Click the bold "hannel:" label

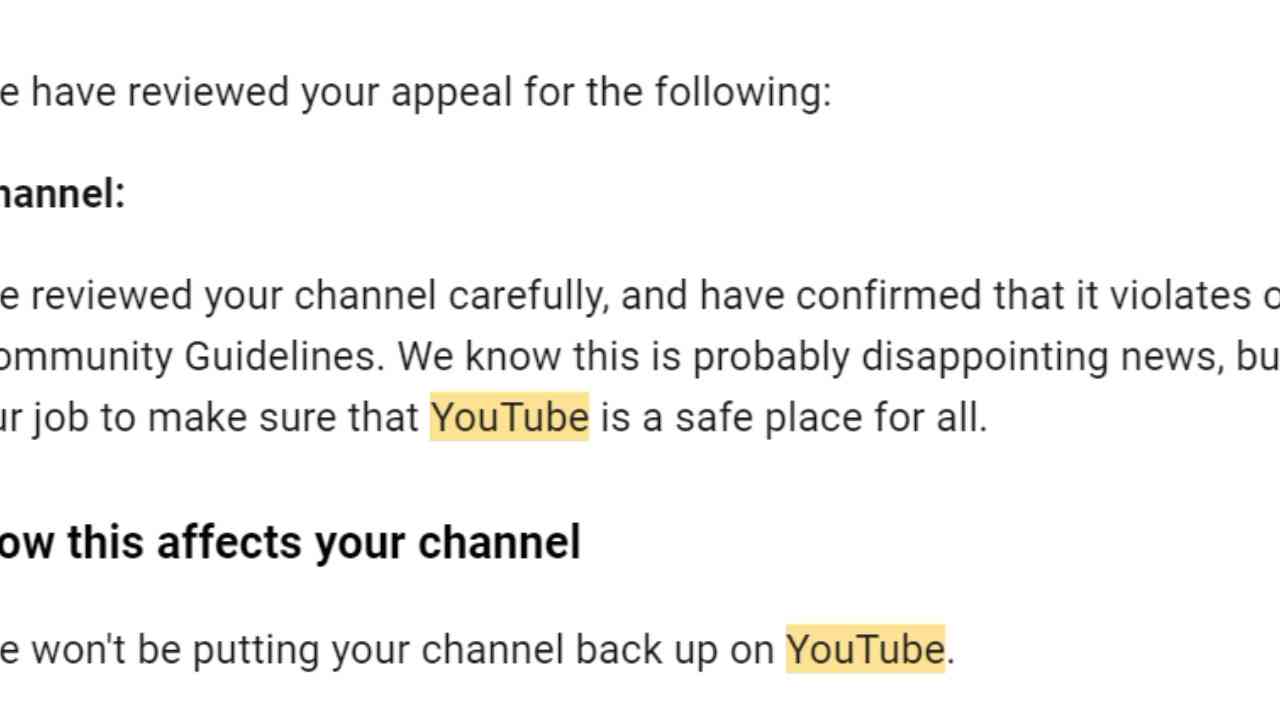point(62,194)
